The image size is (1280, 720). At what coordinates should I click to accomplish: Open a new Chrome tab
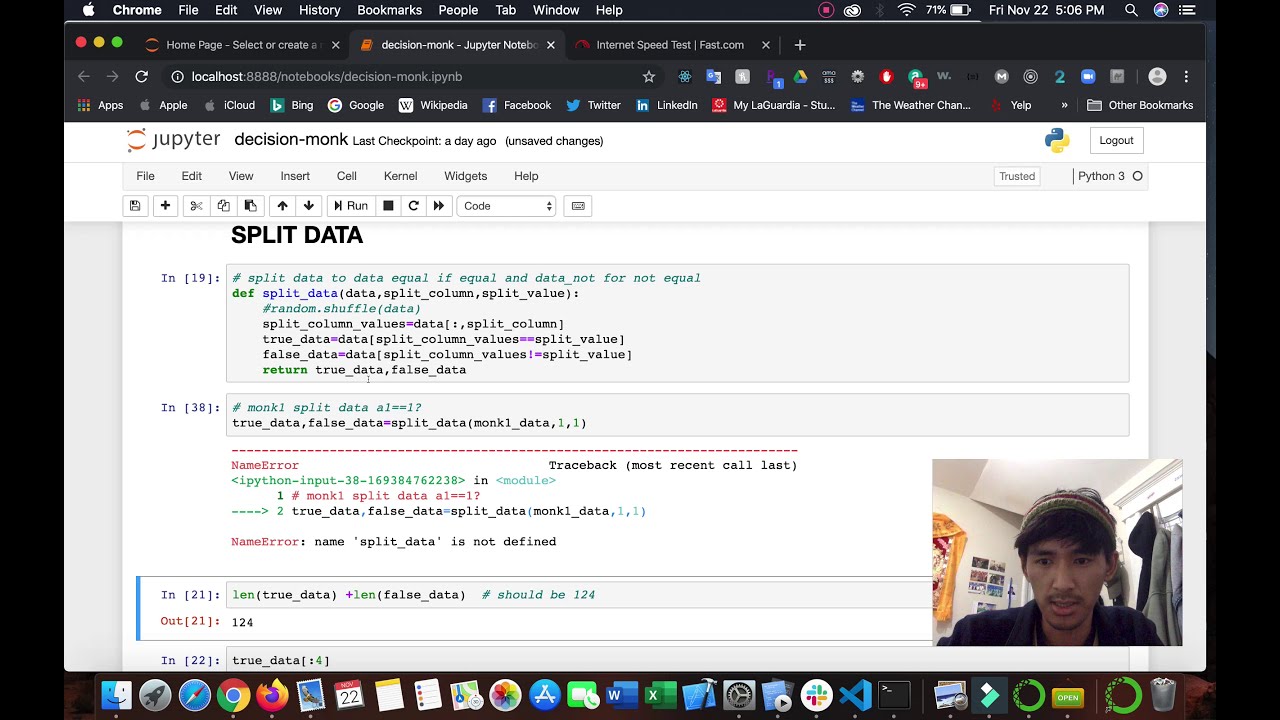(799, 45)
